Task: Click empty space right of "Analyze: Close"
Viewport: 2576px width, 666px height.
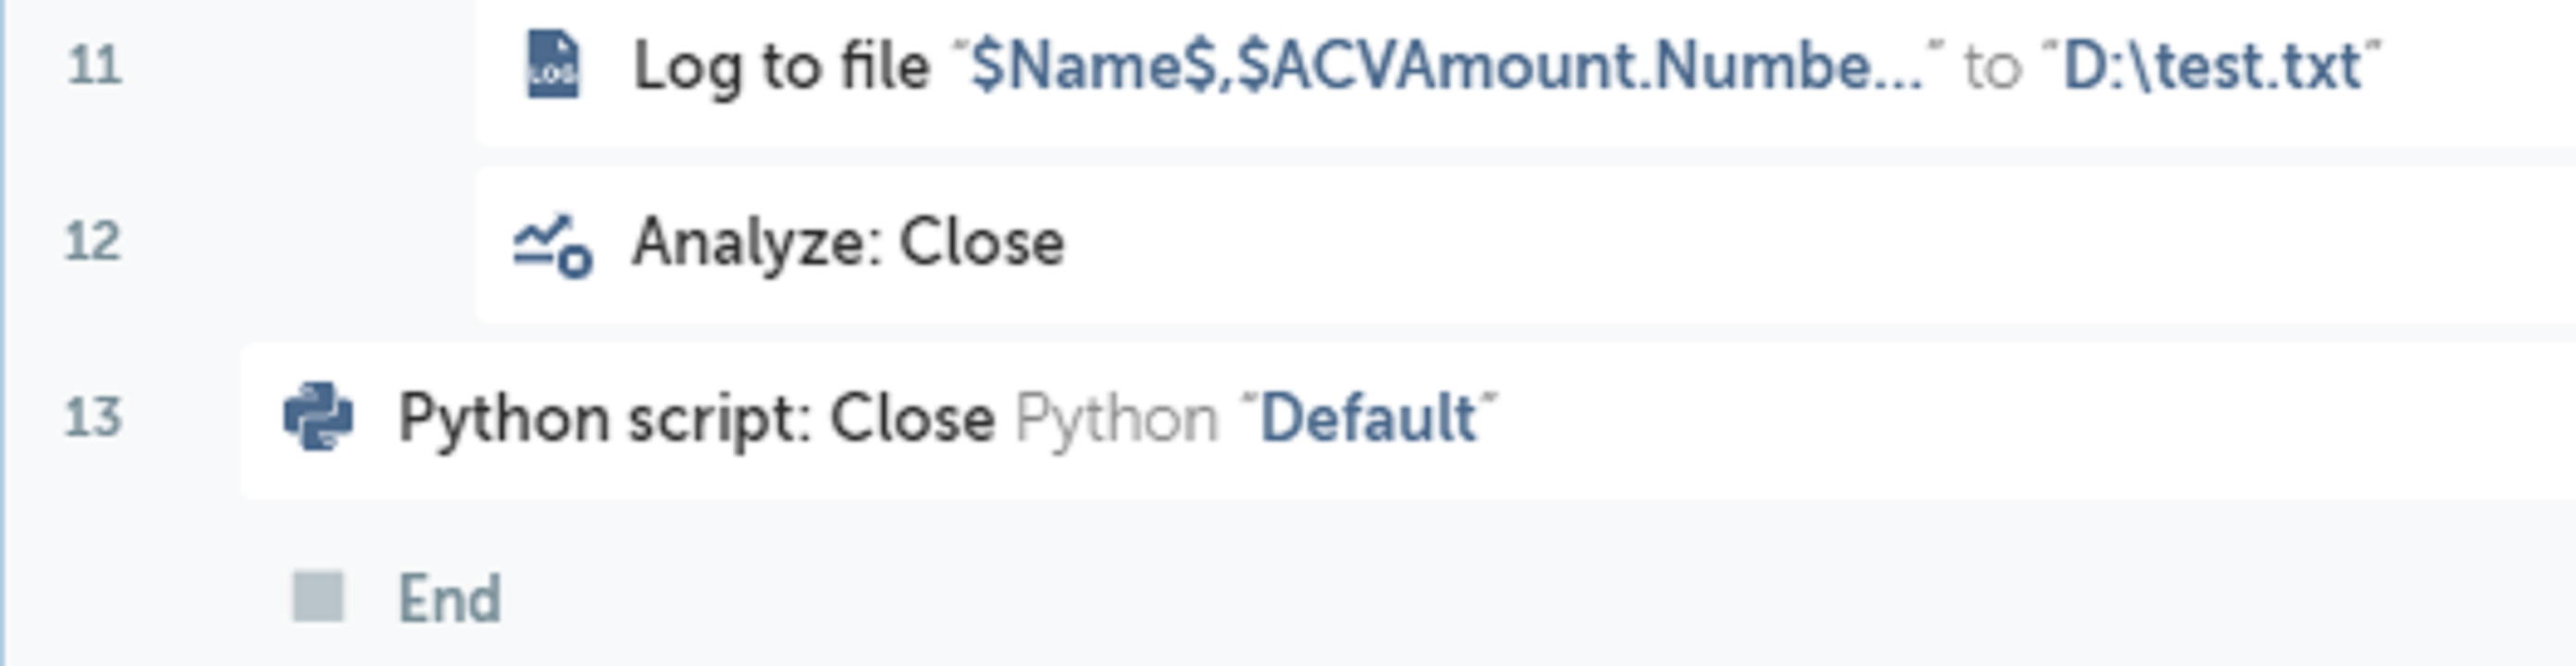Action: pyautogui.click(x=1700, y=243)
